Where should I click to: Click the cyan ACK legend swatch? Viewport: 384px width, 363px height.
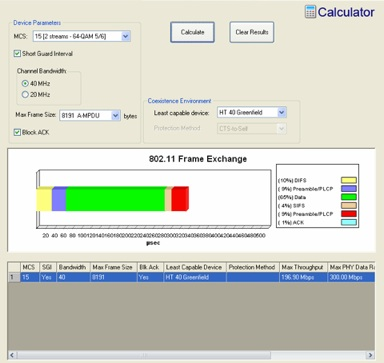(349, 222)
